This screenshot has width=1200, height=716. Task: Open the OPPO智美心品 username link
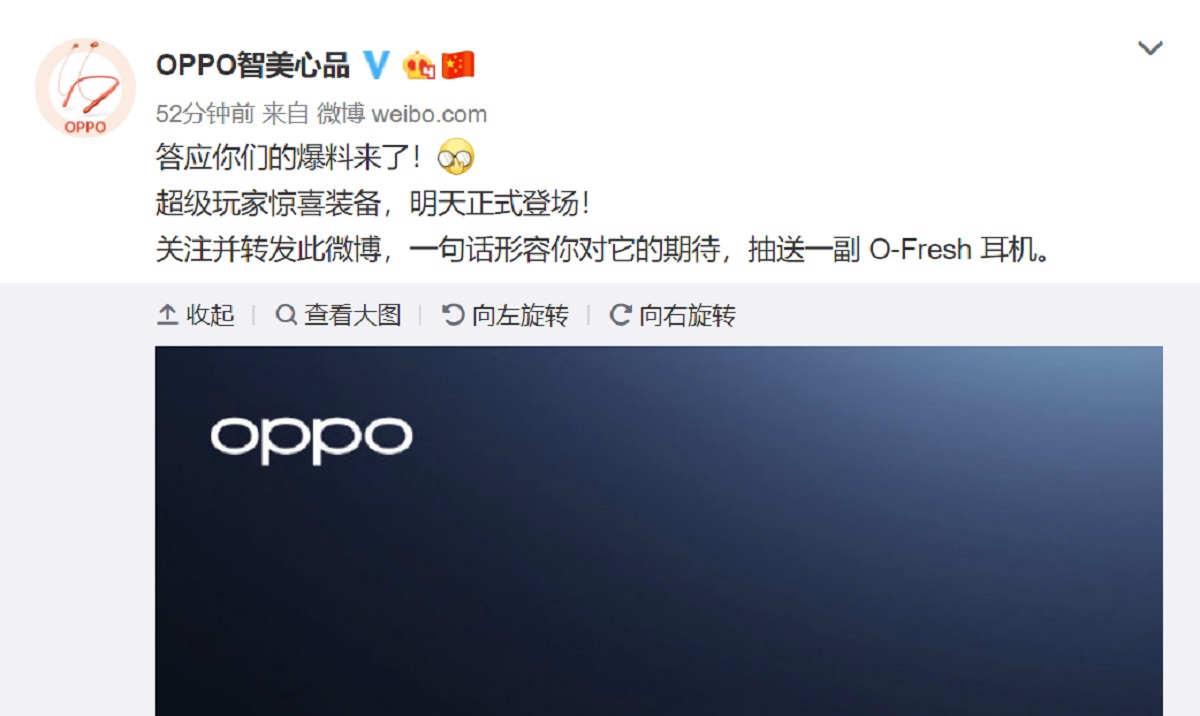click(253, 66)
